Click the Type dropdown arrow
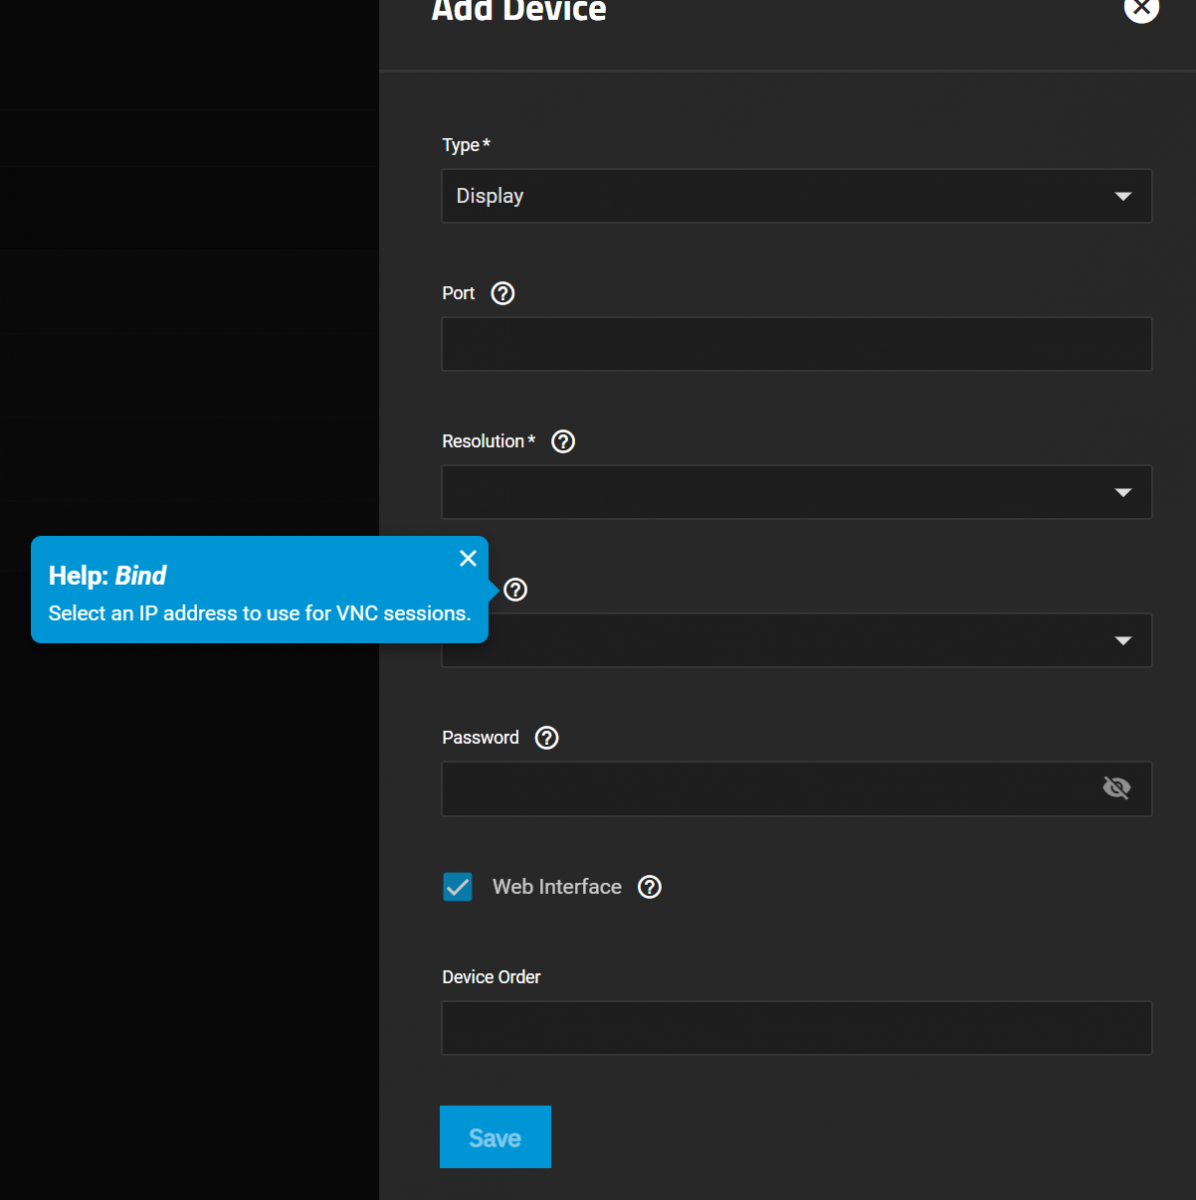 click(x=1123, y=196)
